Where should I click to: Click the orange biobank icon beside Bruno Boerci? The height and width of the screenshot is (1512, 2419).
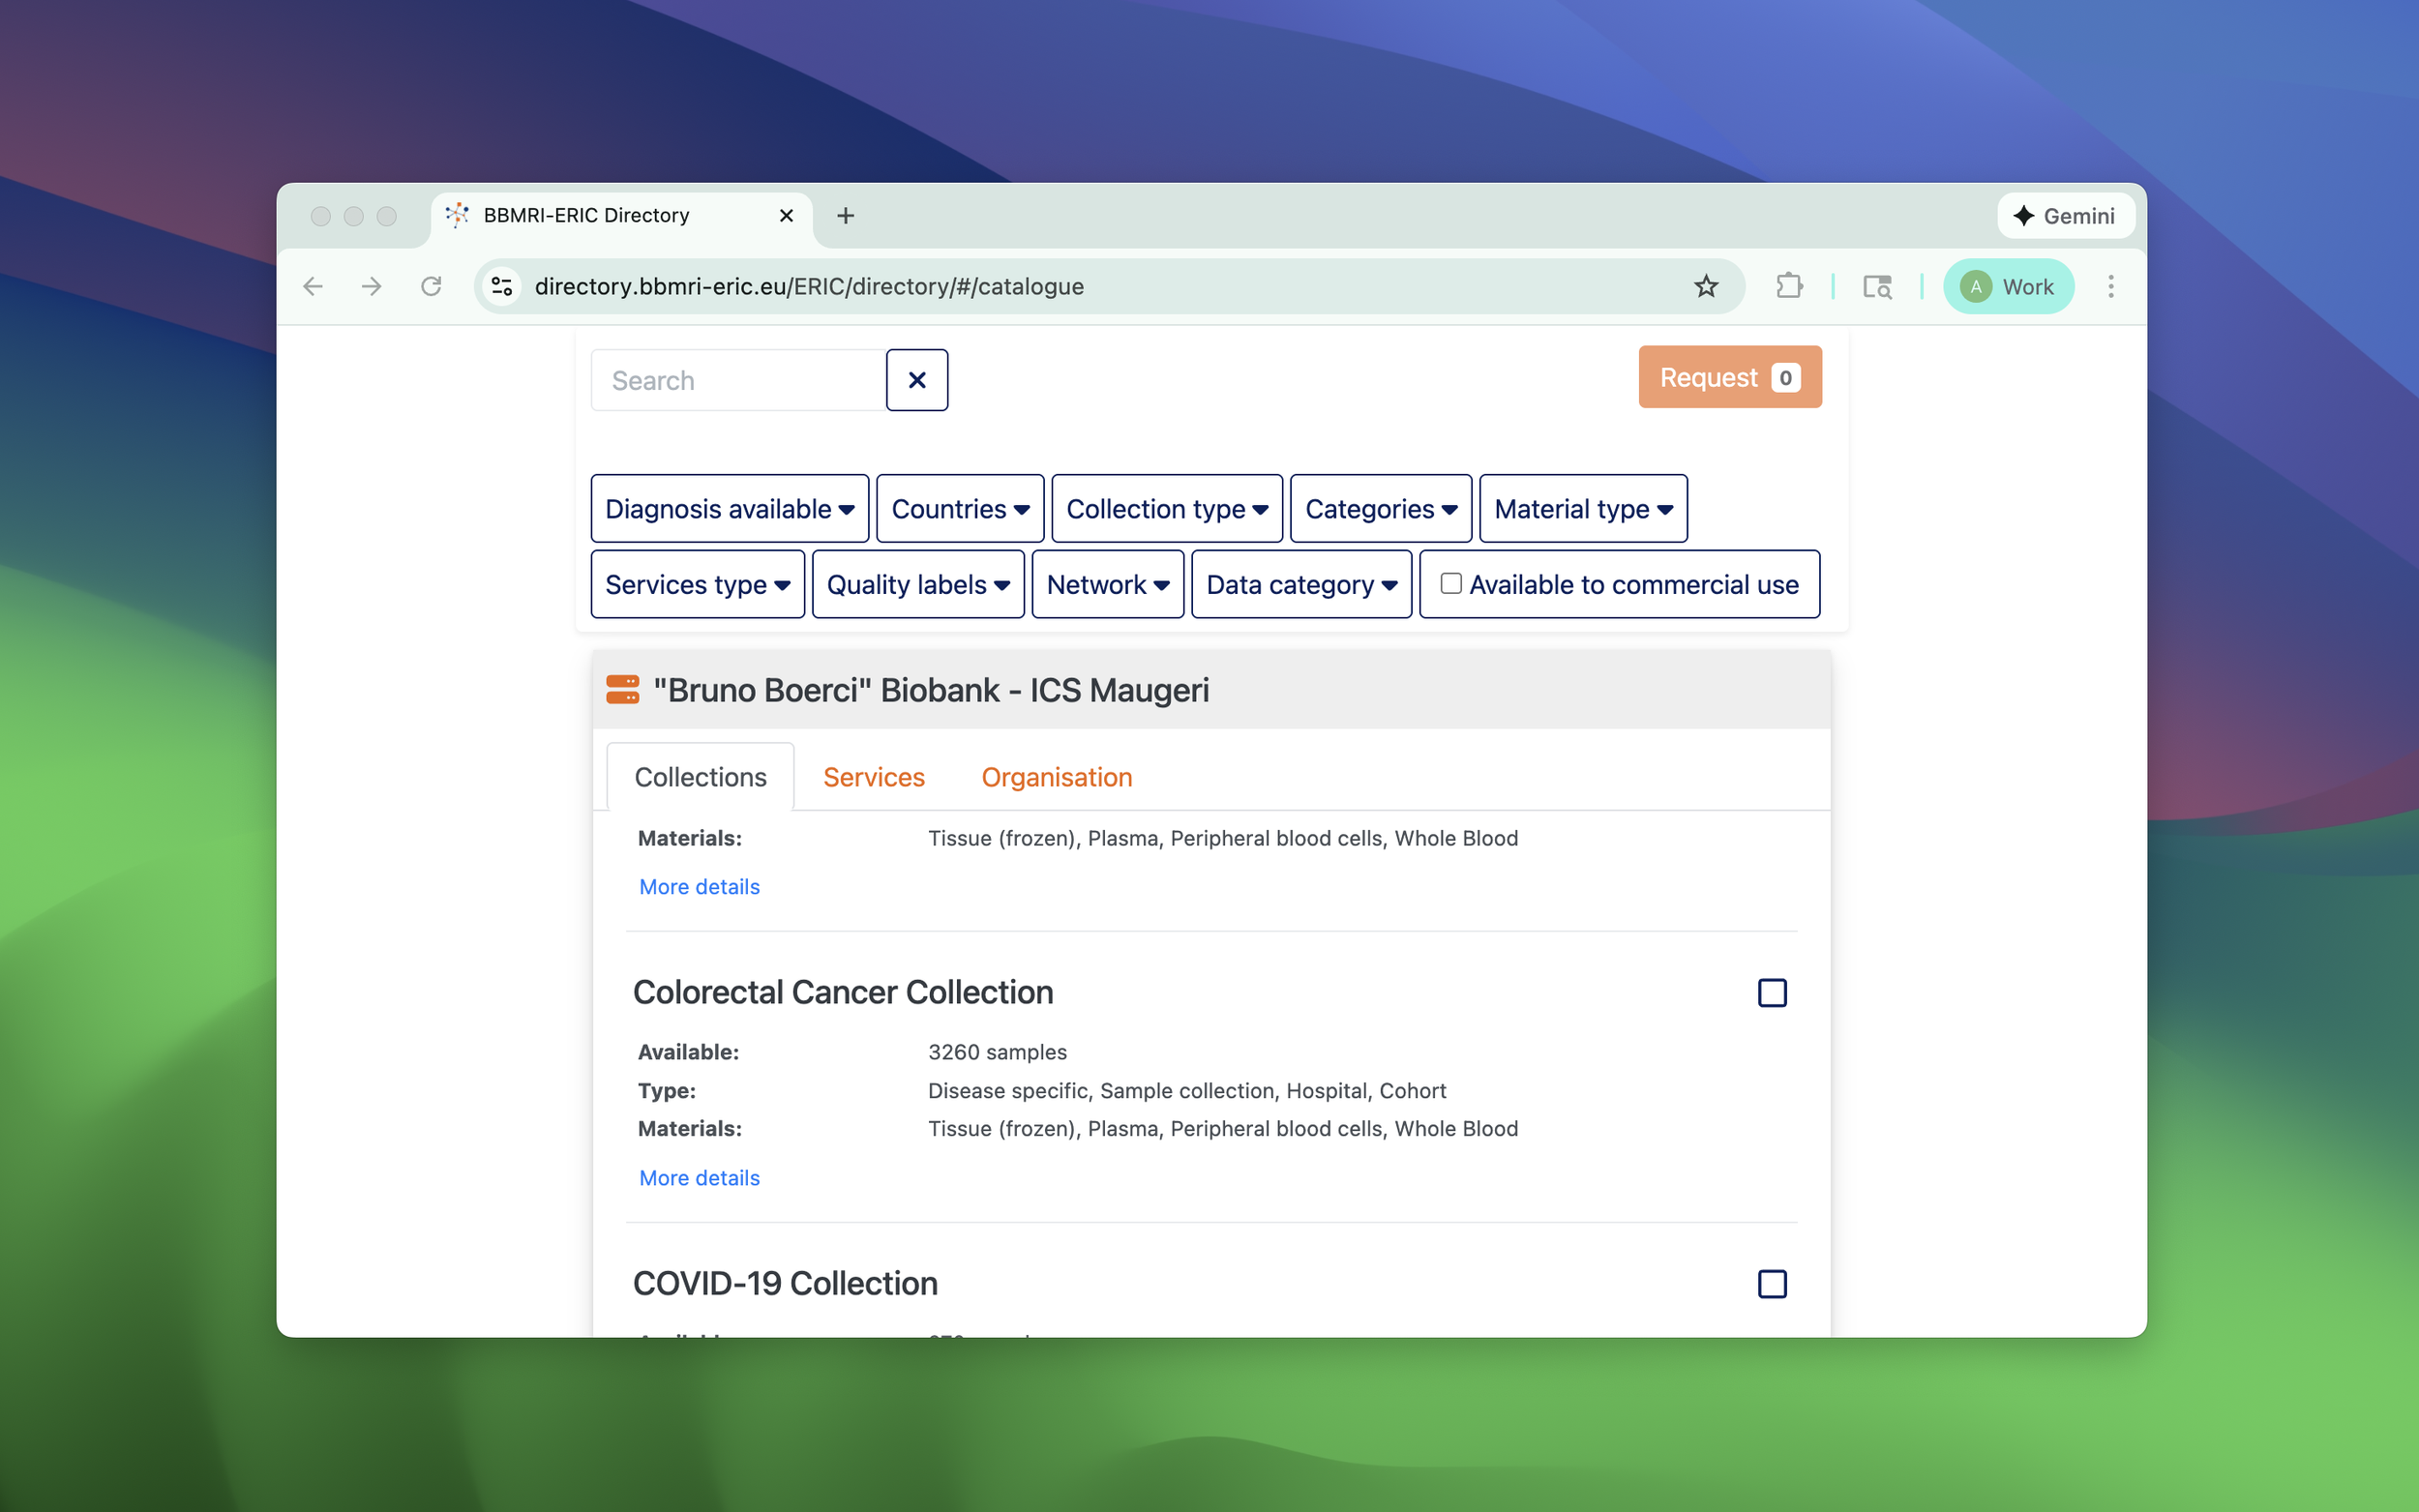[x=622, y=690]
